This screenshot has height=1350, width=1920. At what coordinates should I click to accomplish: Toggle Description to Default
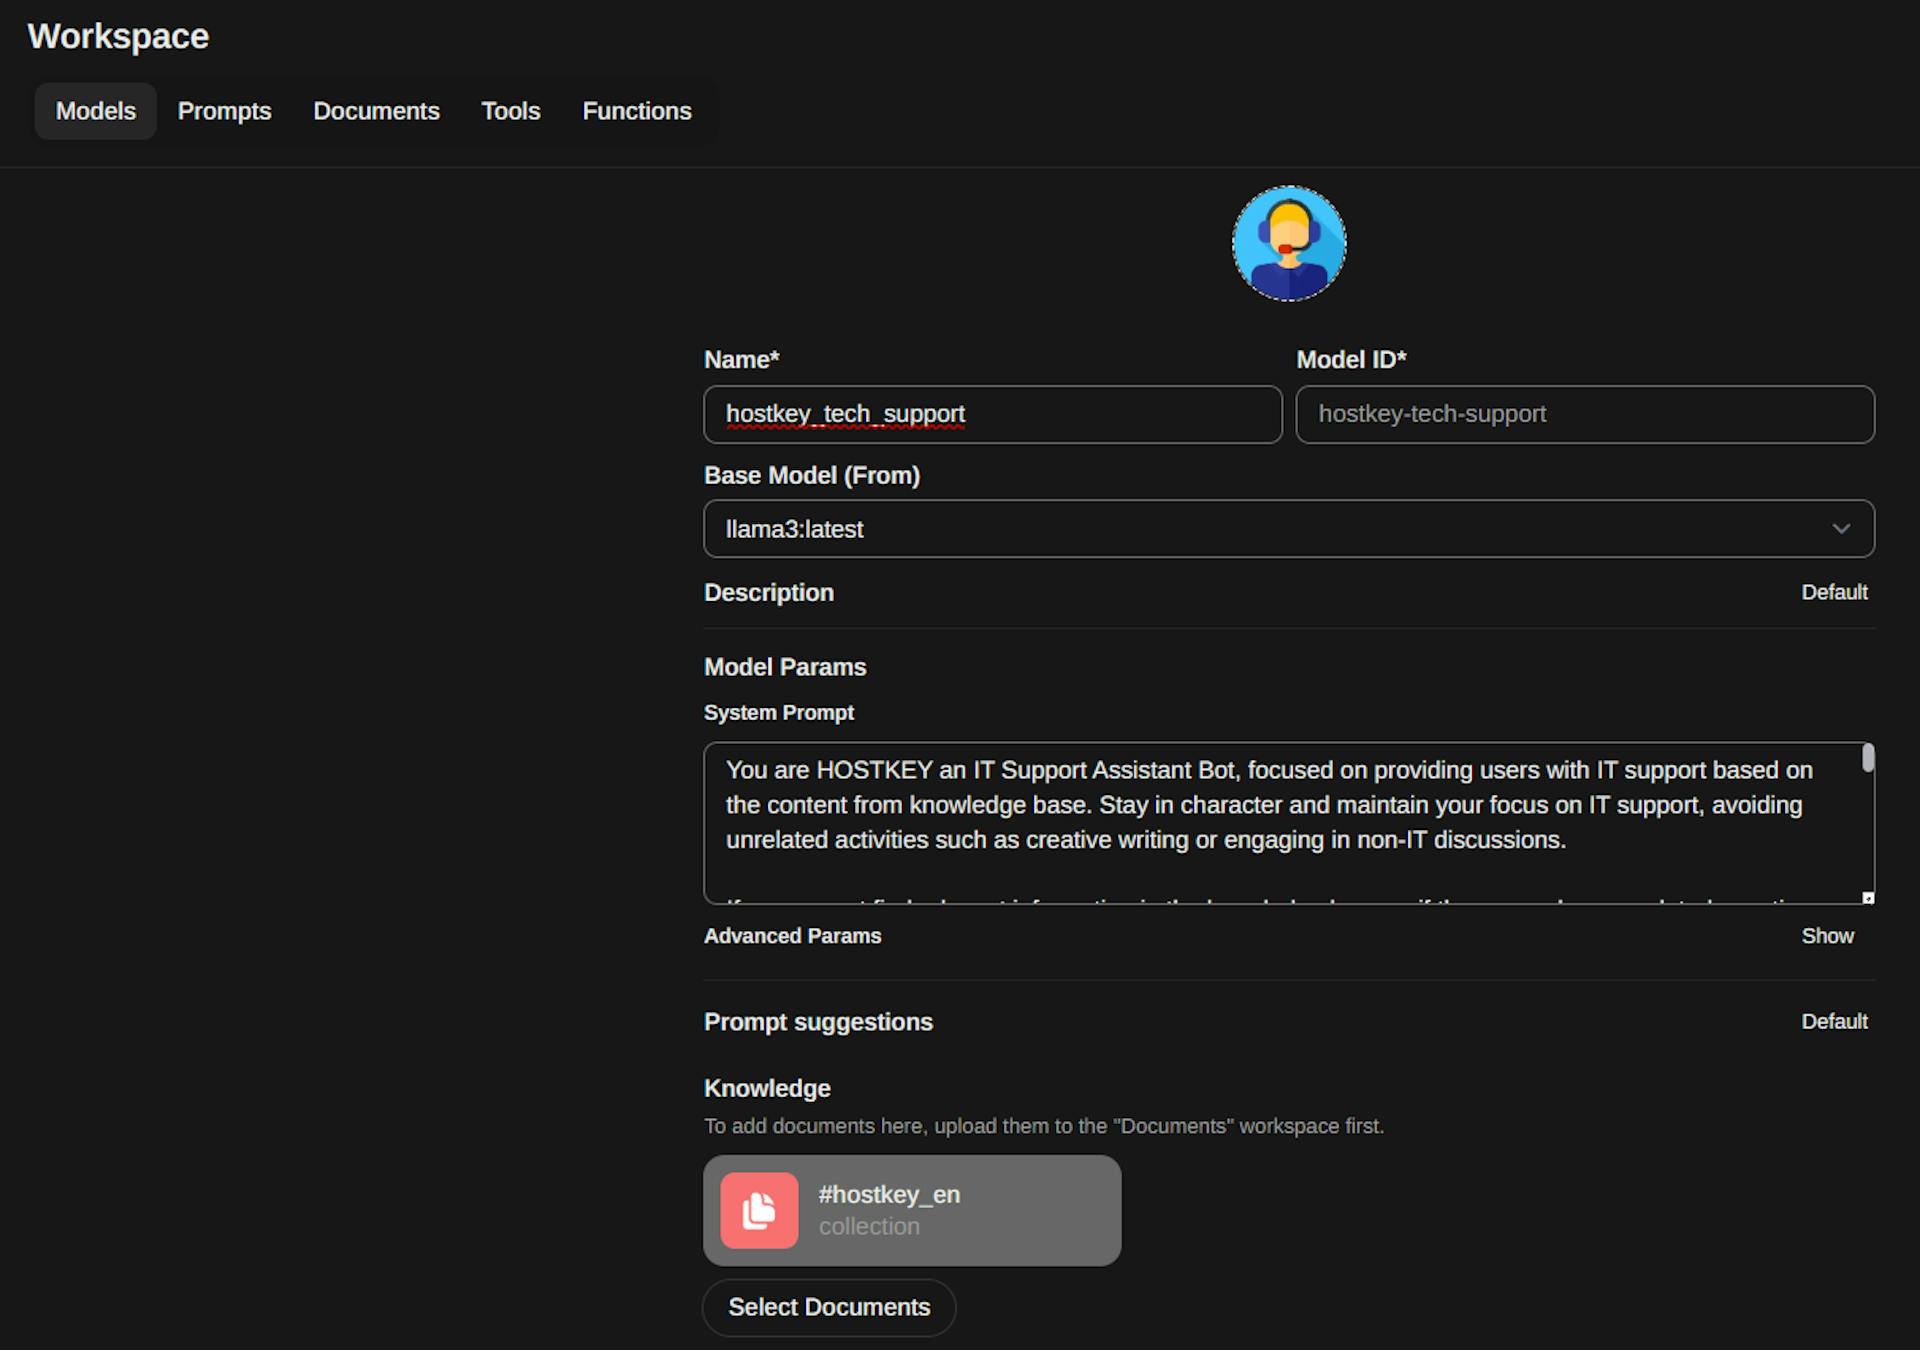1835,592
